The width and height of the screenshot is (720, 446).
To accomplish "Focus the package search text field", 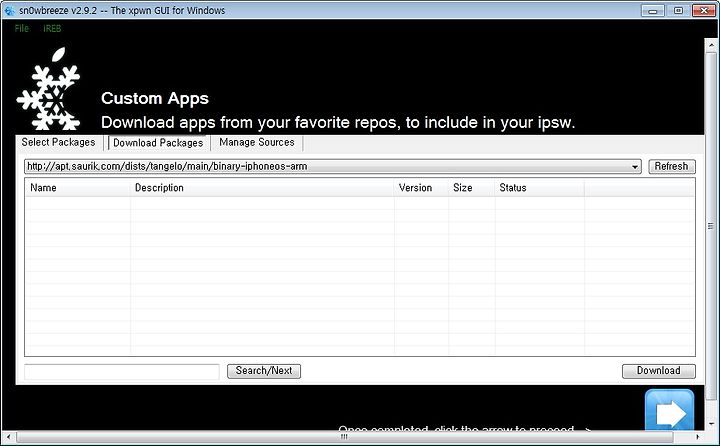I will (122, 371).
